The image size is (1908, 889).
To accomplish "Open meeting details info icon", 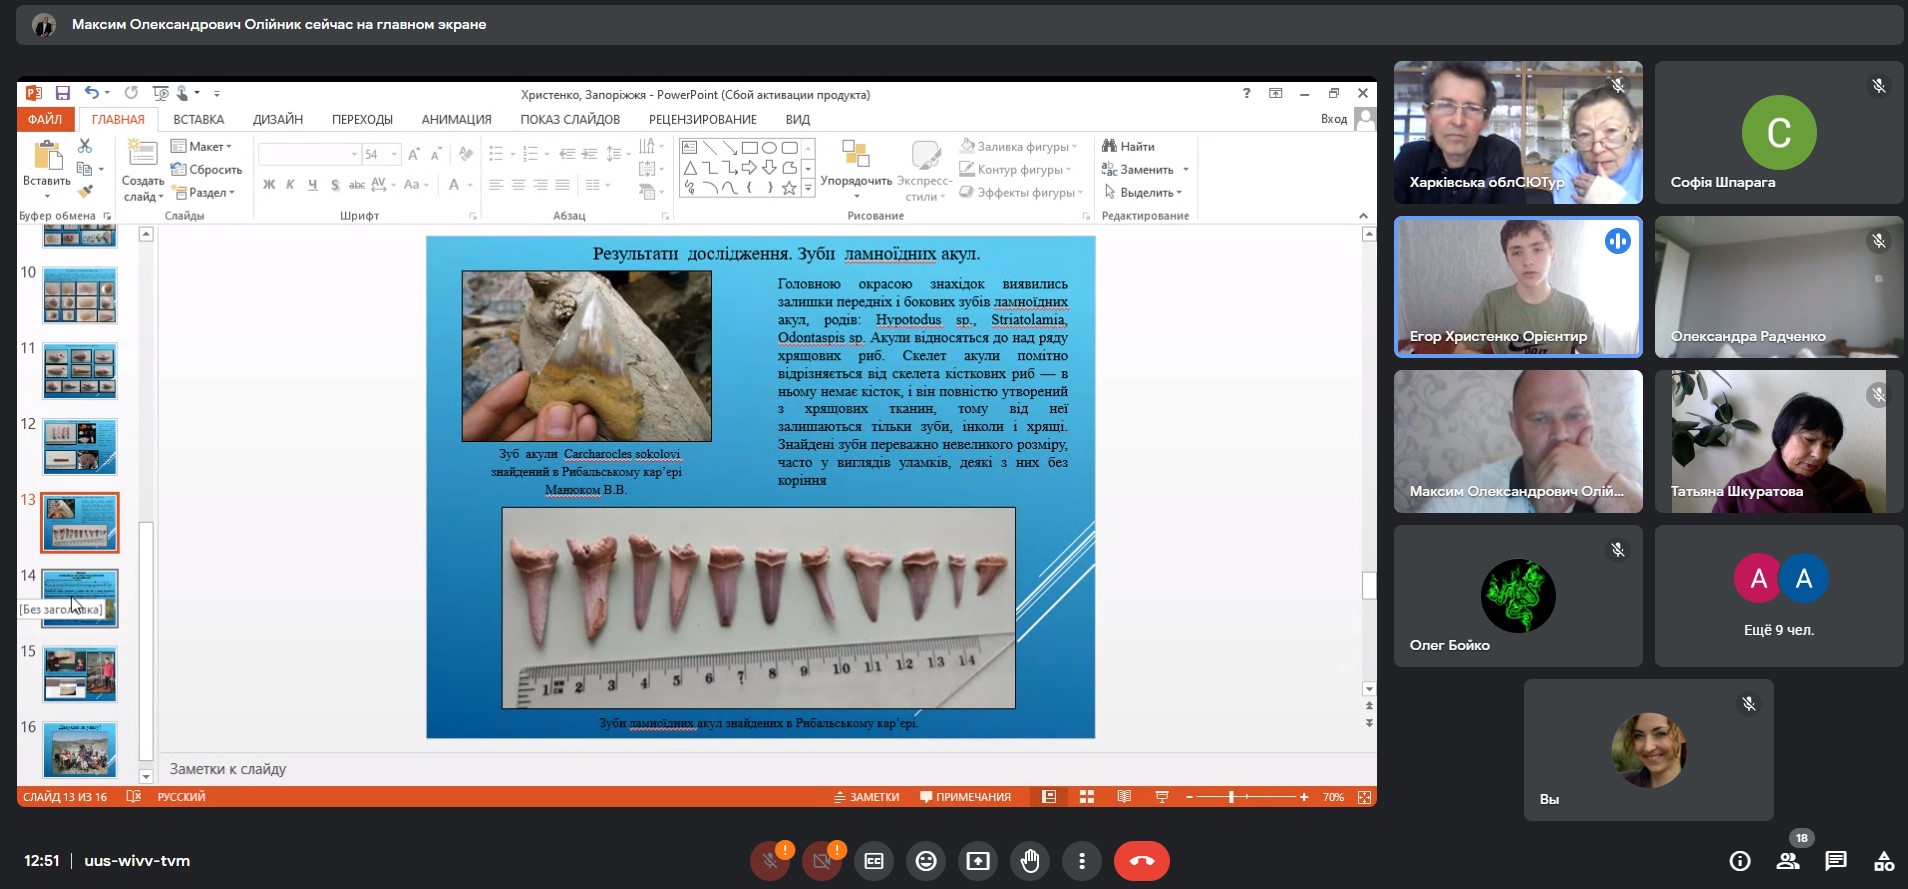I will pos(1740,861).
